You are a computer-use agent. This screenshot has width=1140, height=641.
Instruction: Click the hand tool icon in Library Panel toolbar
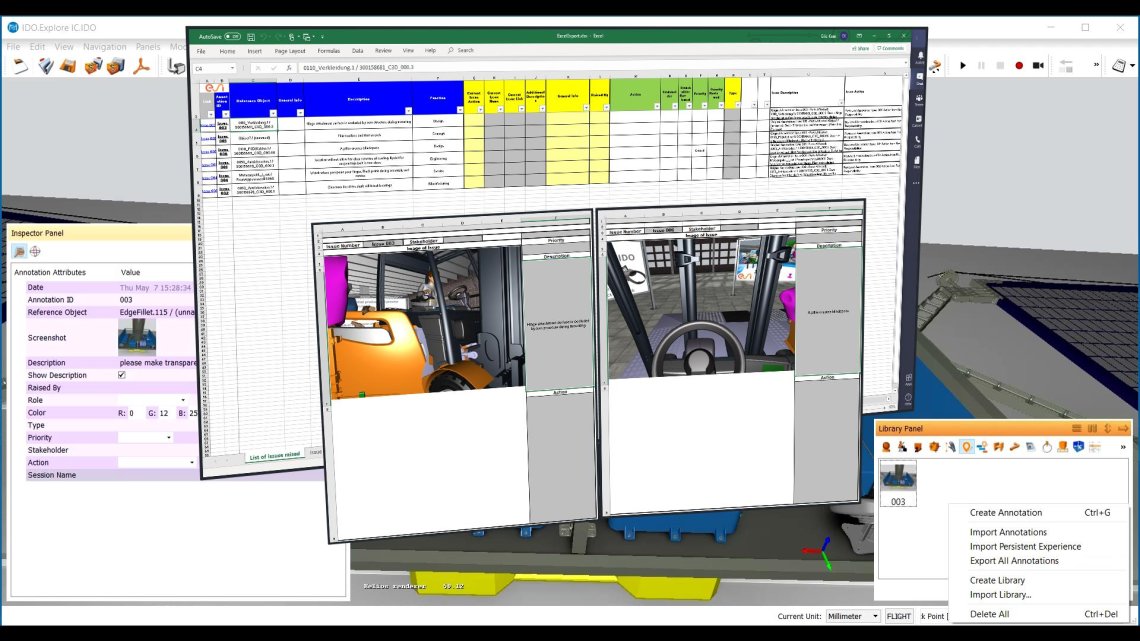coord(950,447)
